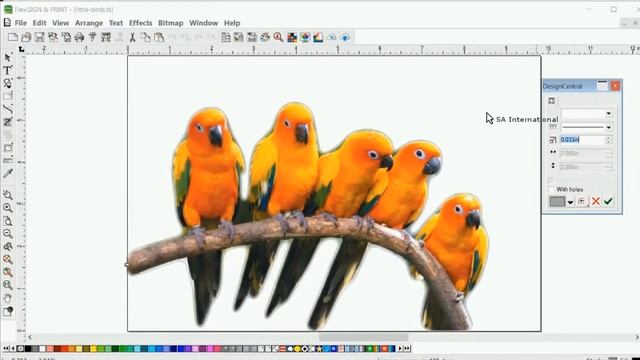Open the File menu
This screenshot has height=360, width=640.
[20, 23]
